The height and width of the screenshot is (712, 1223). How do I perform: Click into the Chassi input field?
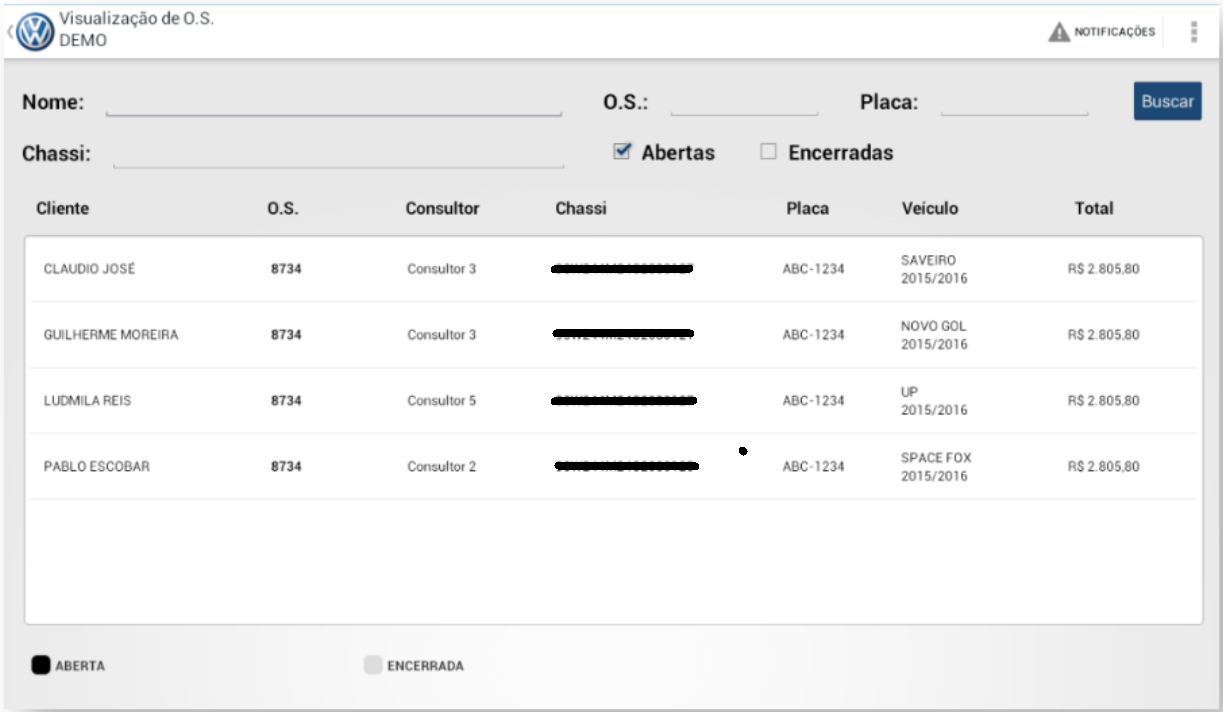[338, 155]
